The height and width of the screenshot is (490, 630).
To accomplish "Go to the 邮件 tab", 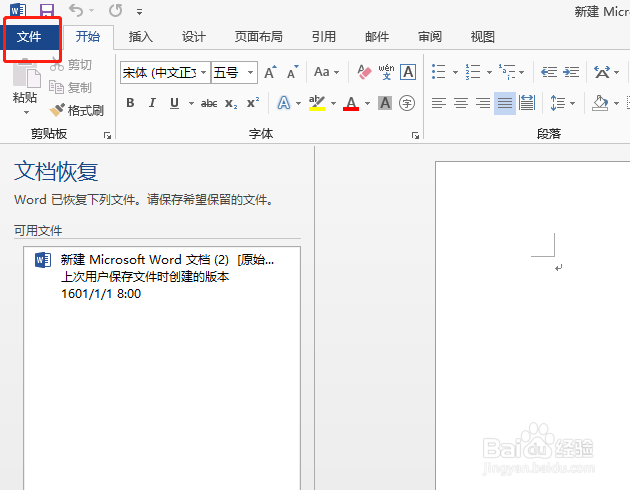I will (377, 37).
